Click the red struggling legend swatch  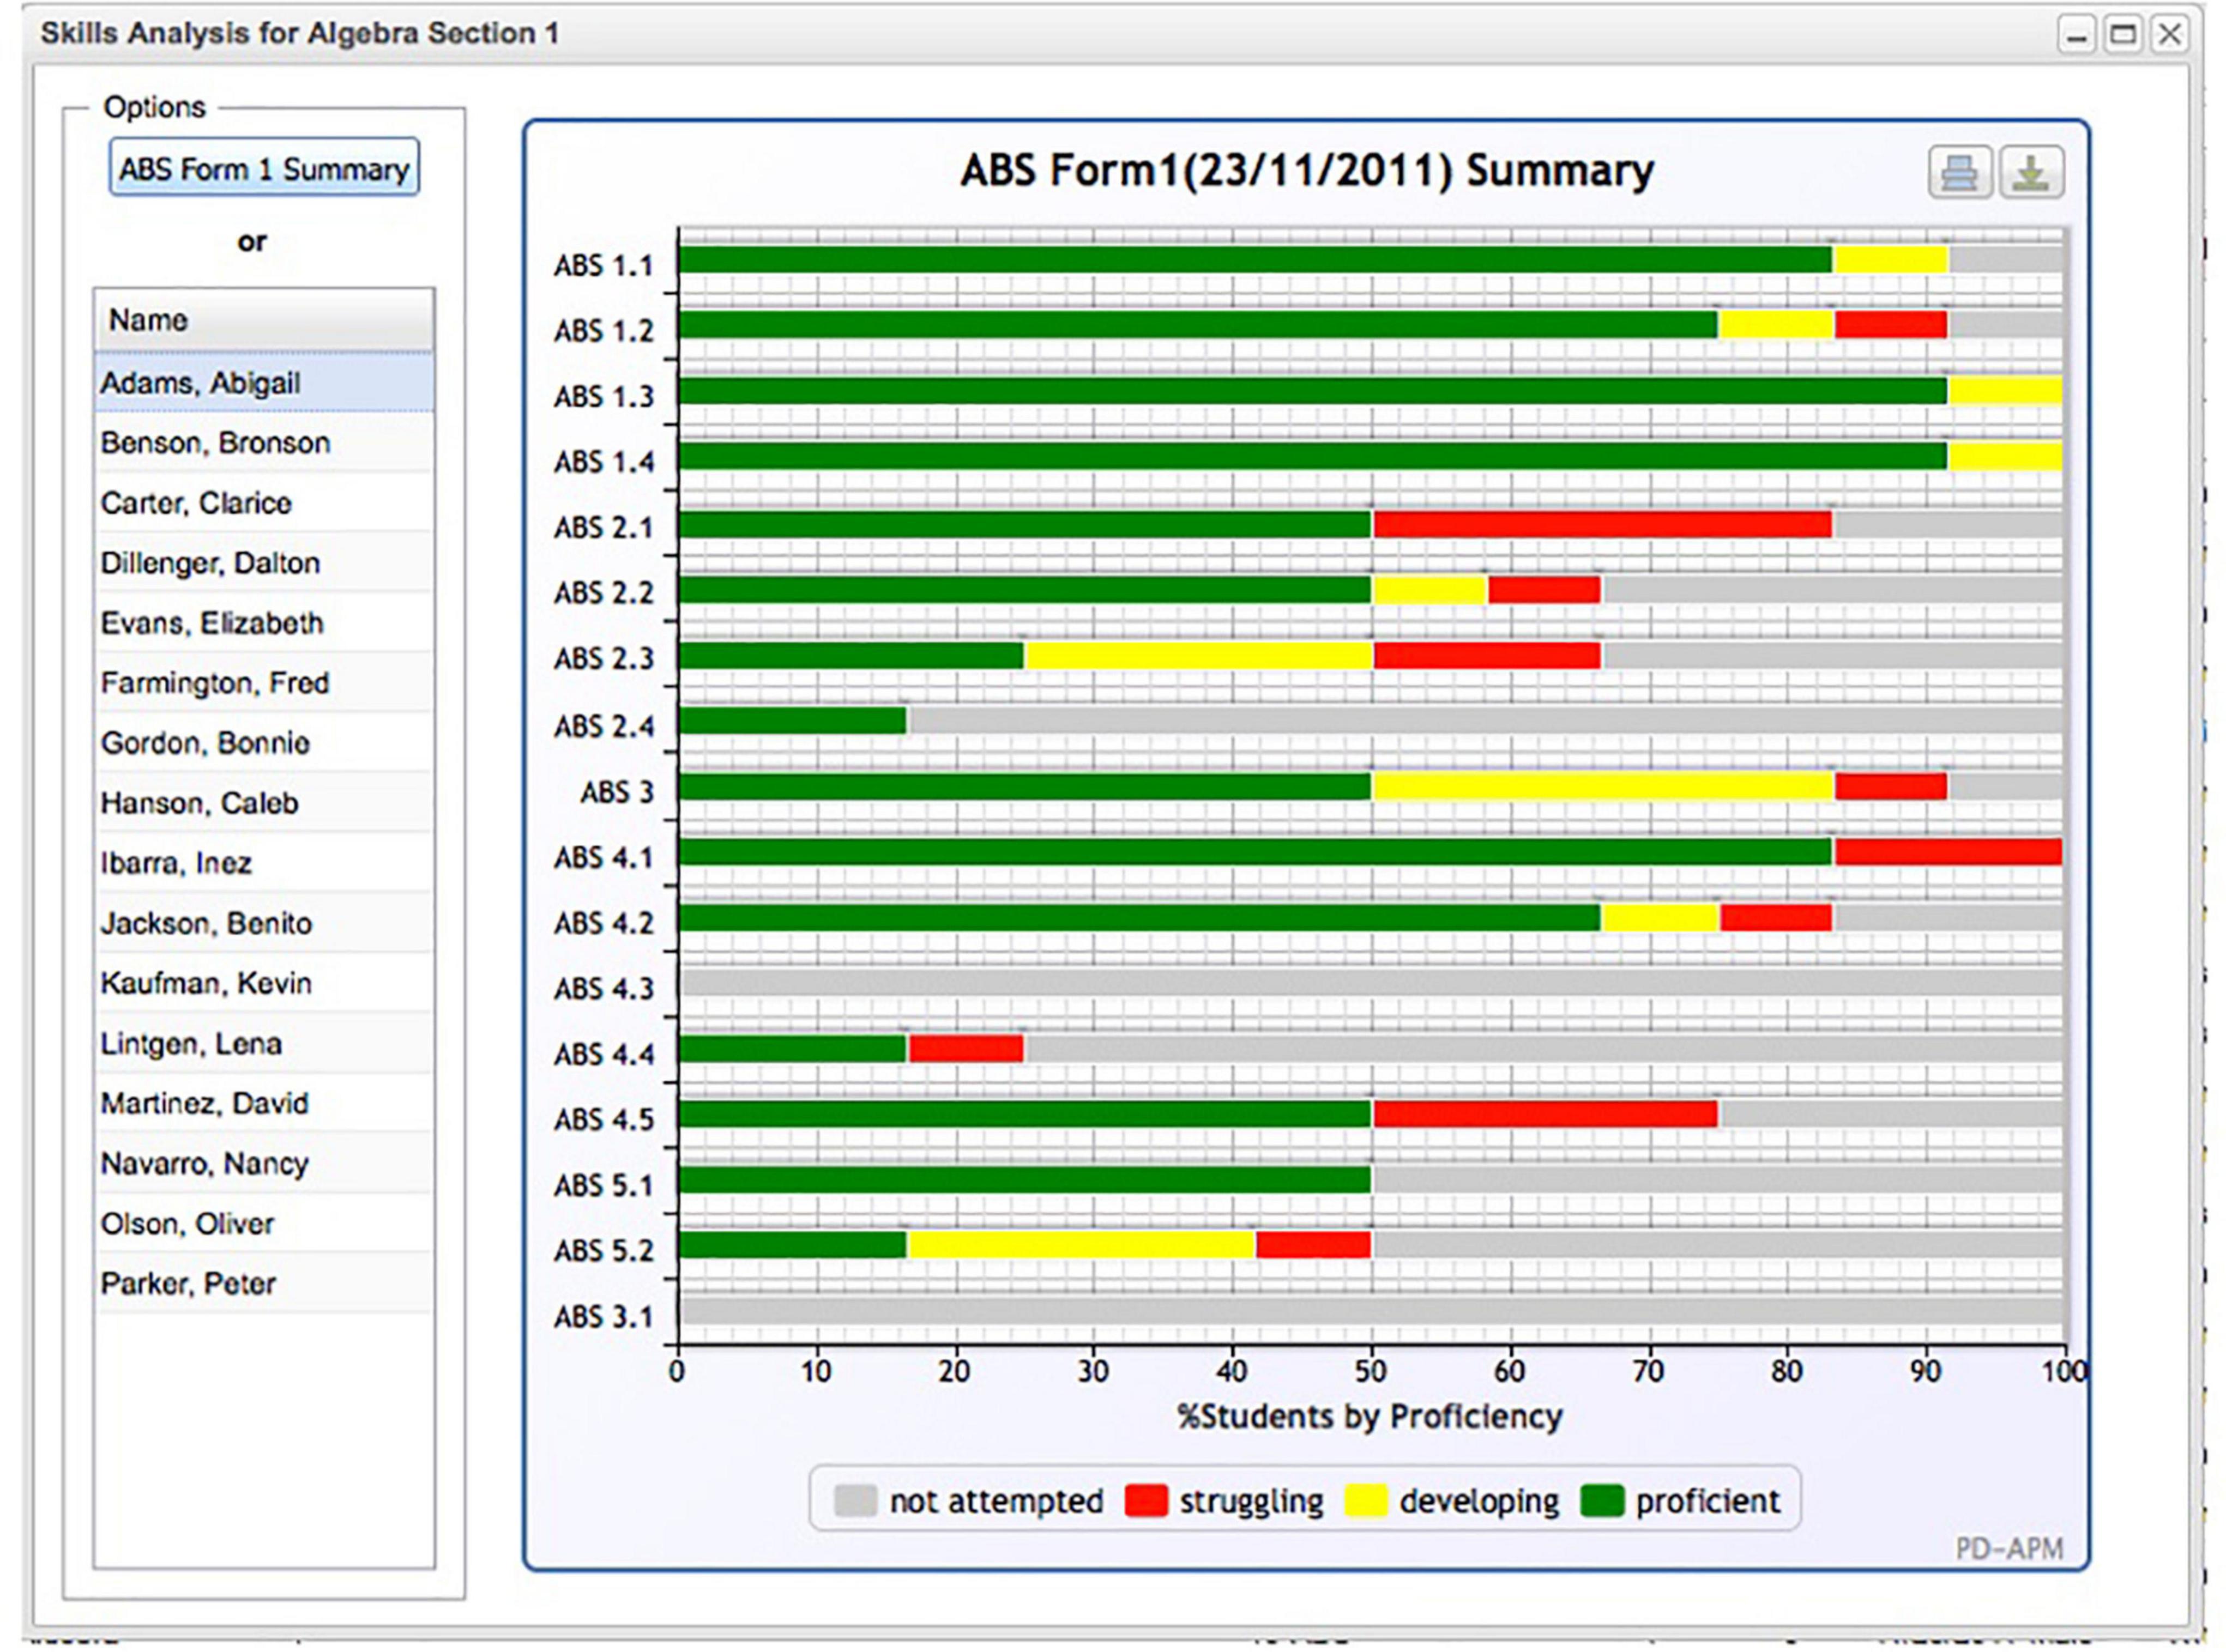pyautogui.click(x=1146, y=1500)
